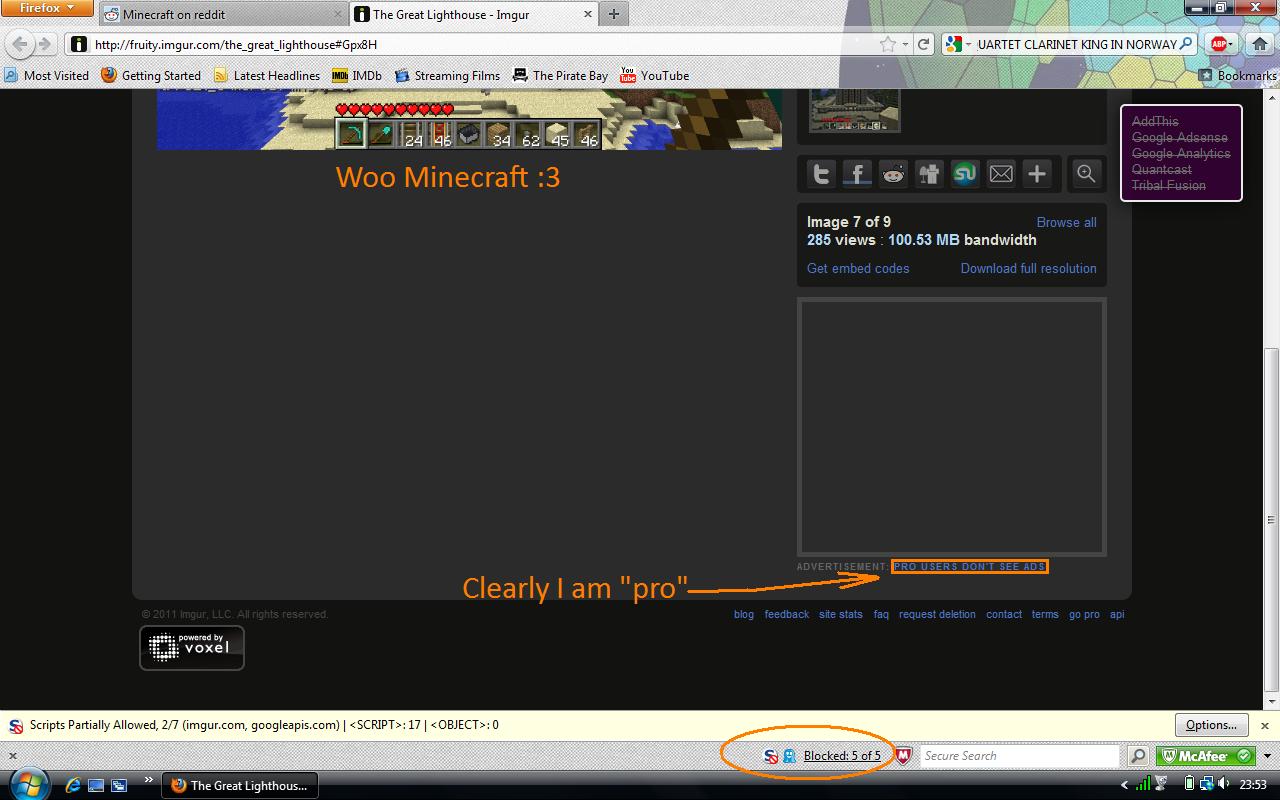The image size is (1280, 800).
Task: Expand the hidden quick launch chevron
Action: coord(149,780)
